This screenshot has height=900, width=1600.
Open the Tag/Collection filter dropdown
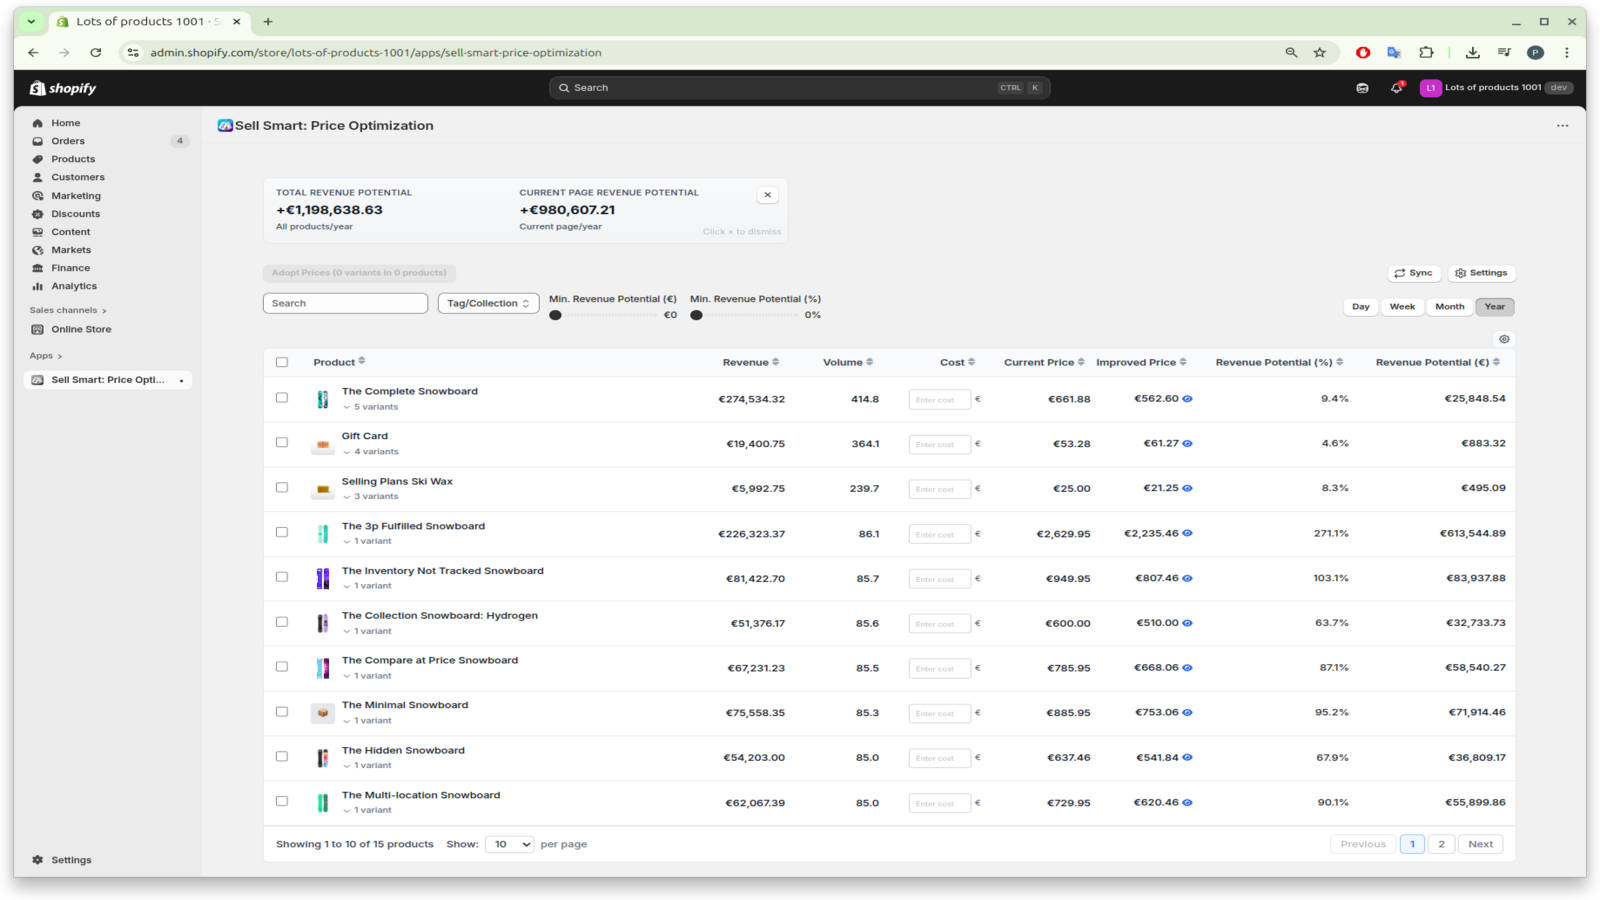pos(488,302)
